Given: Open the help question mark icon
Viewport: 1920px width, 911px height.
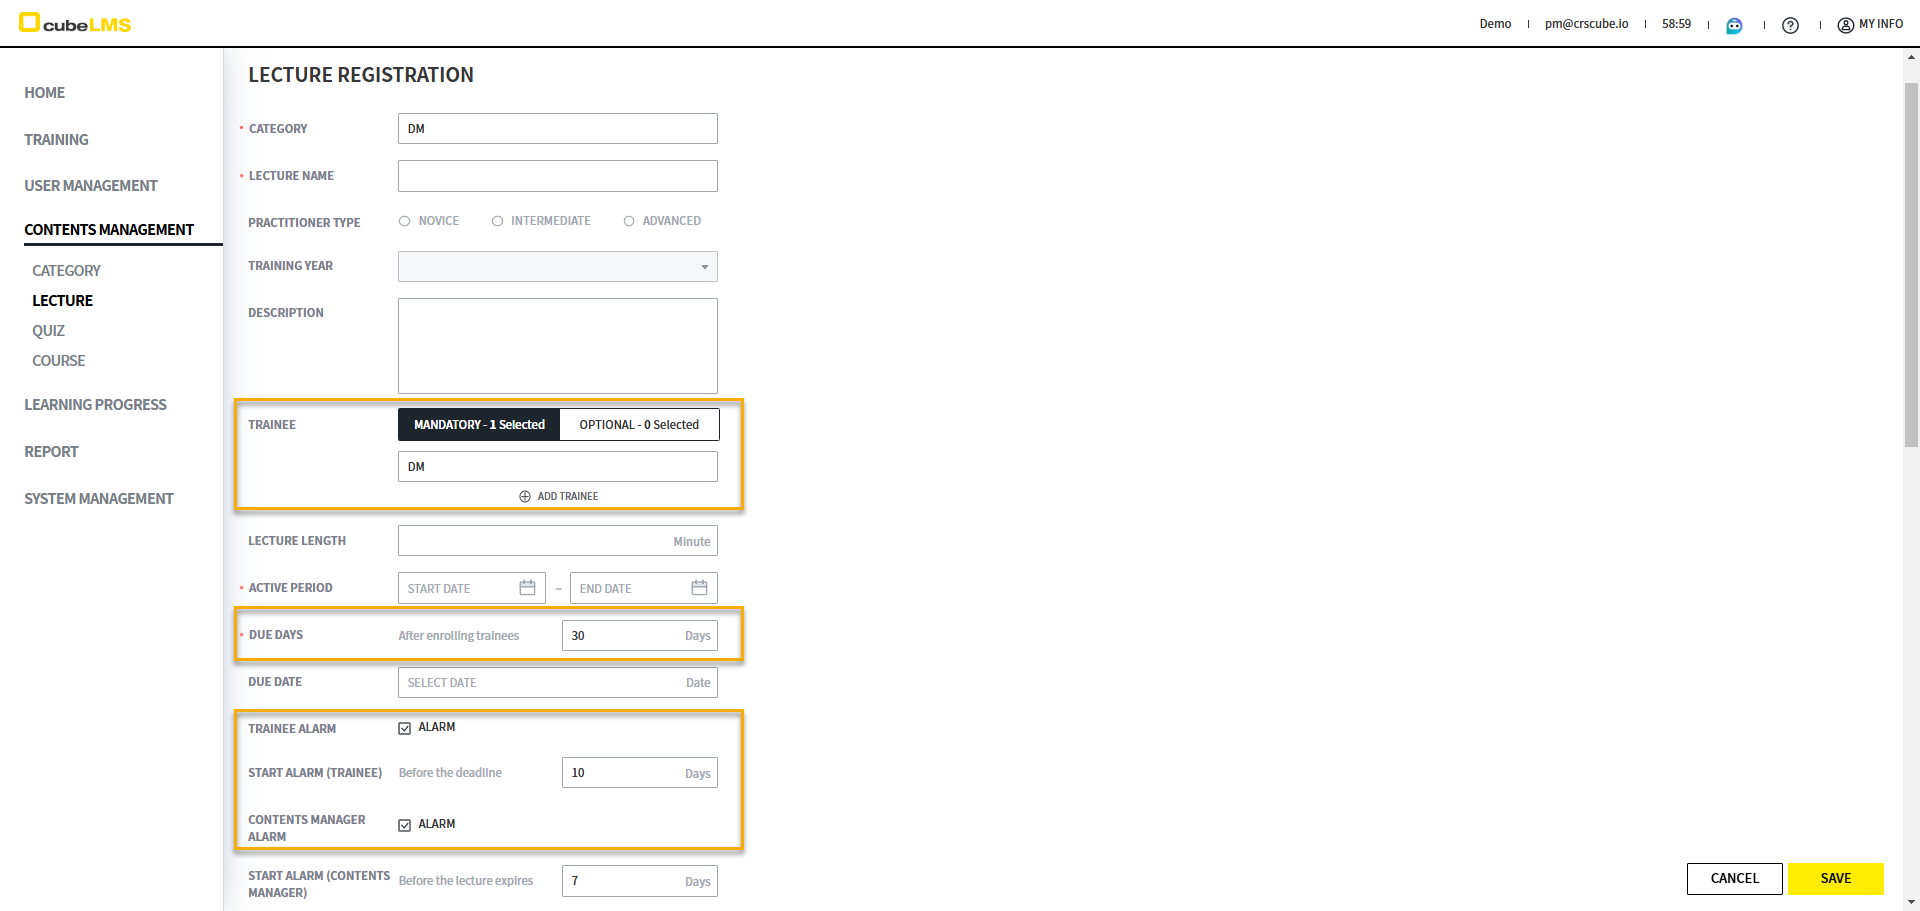Looking at the screenshot, I should (x=1790, y=25).
